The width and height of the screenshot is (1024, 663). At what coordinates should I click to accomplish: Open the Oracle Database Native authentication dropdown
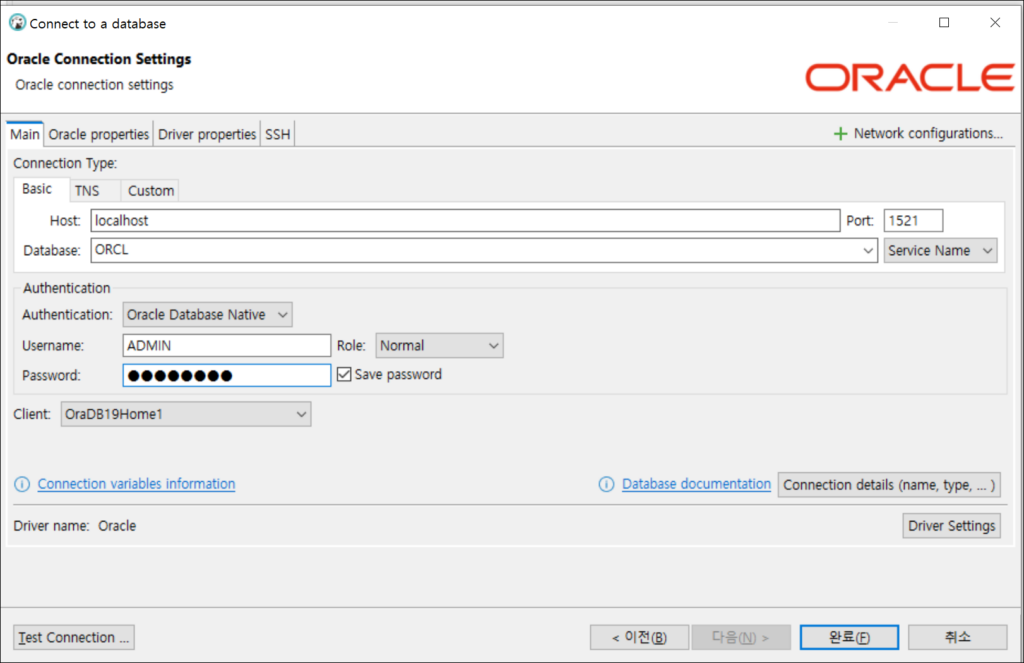(208, 315)
